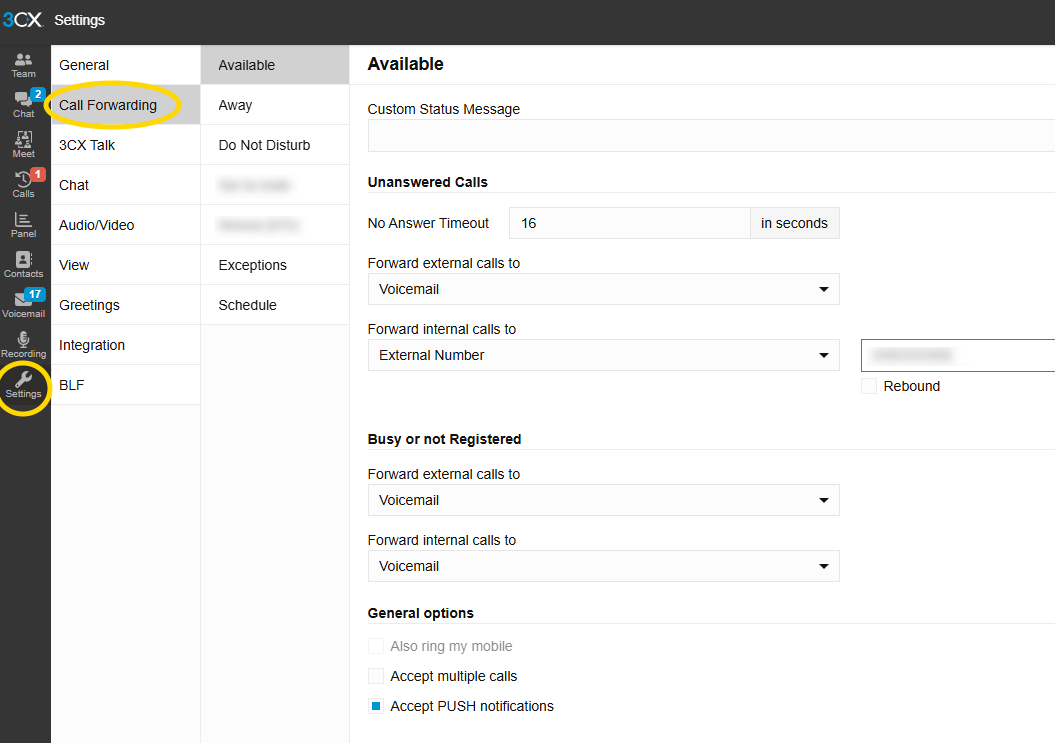The width and height of the screenshot is (1055, 743).
Task: Open the Chat settings menu item
Action: point(126,185)
